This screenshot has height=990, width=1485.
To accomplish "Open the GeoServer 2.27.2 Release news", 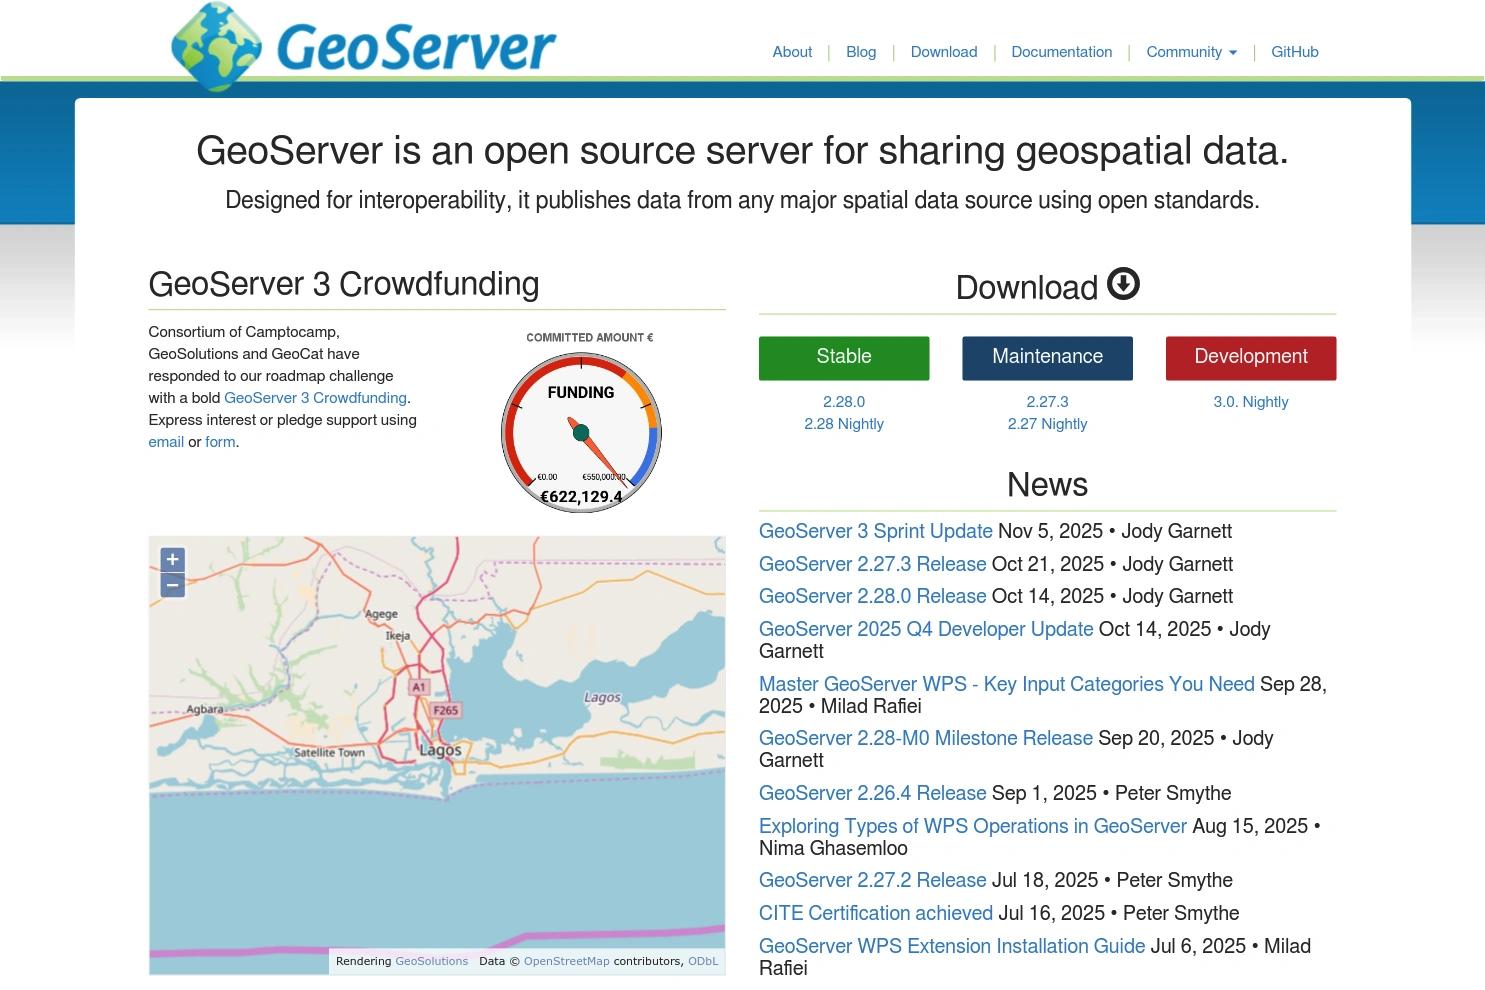I will pos(873,880).
